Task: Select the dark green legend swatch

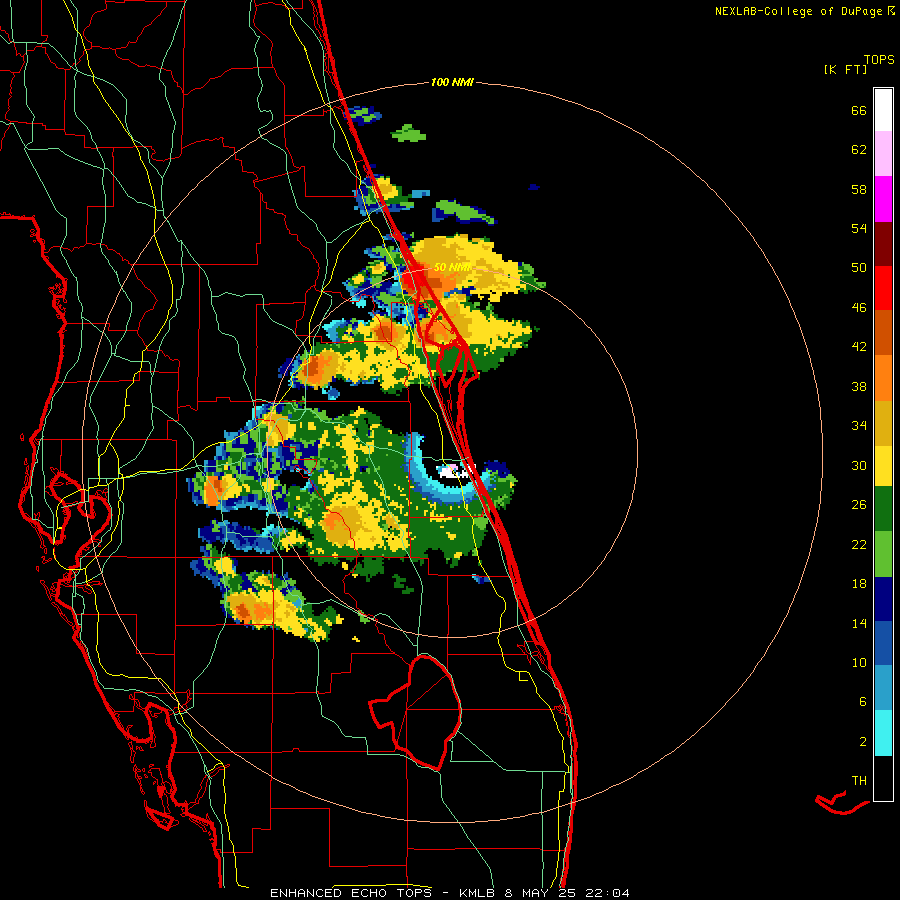Action: click(883, 509)
